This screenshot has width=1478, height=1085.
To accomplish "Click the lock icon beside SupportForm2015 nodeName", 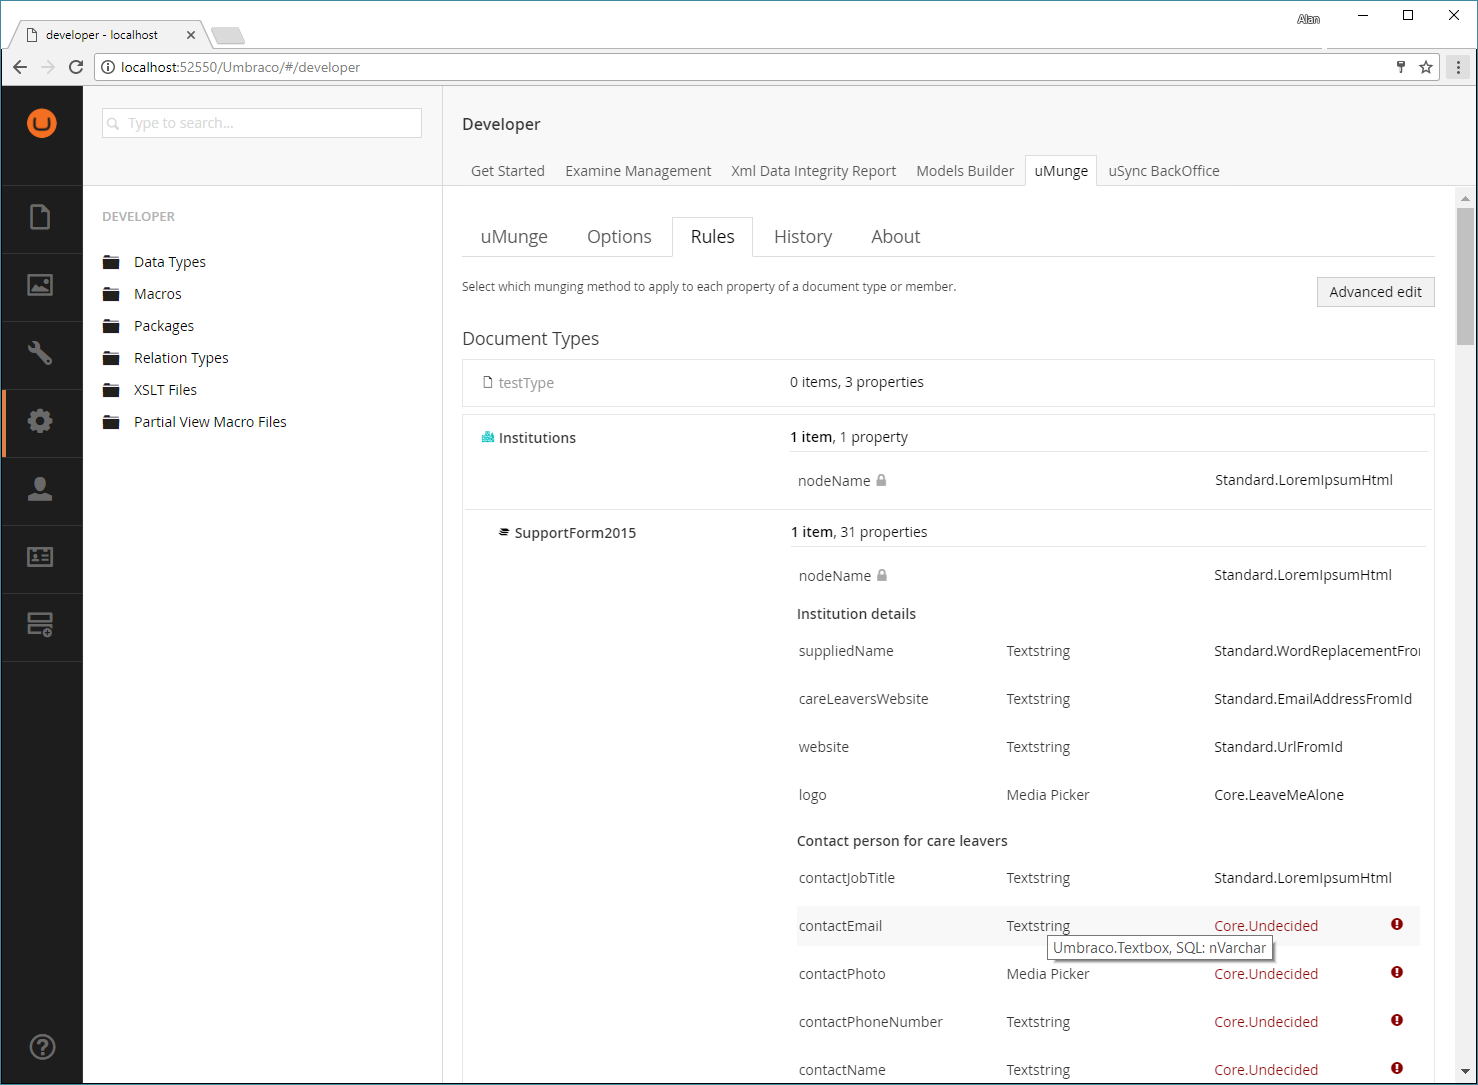I will coord(882,575).
